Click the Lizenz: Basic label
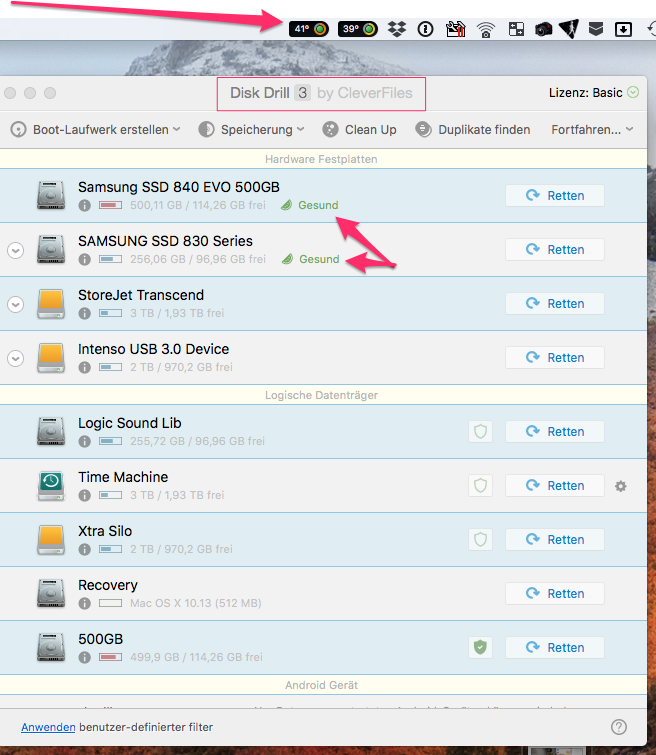Screen dimensions: 656x755 coord(586,93)
